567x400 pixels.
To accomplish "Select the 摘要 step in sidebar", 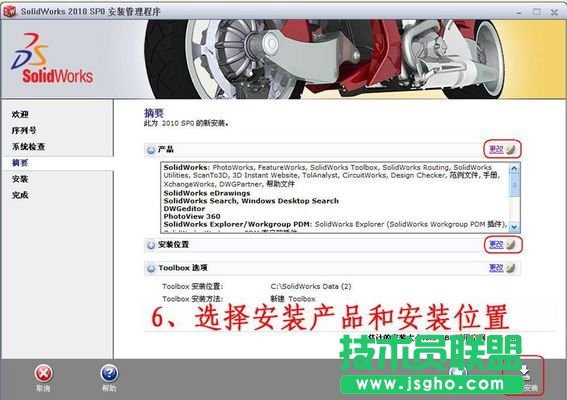I will click(20, 163).
